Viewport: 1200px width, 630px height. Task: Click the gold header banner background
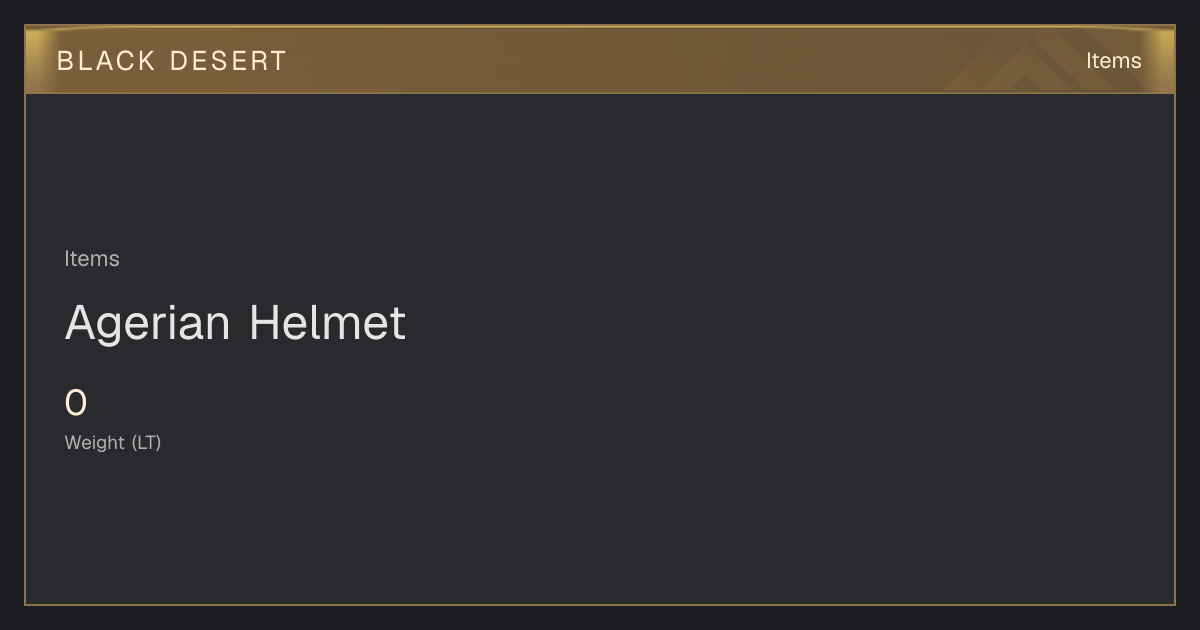pyautogui.click(x=600, y=60)
